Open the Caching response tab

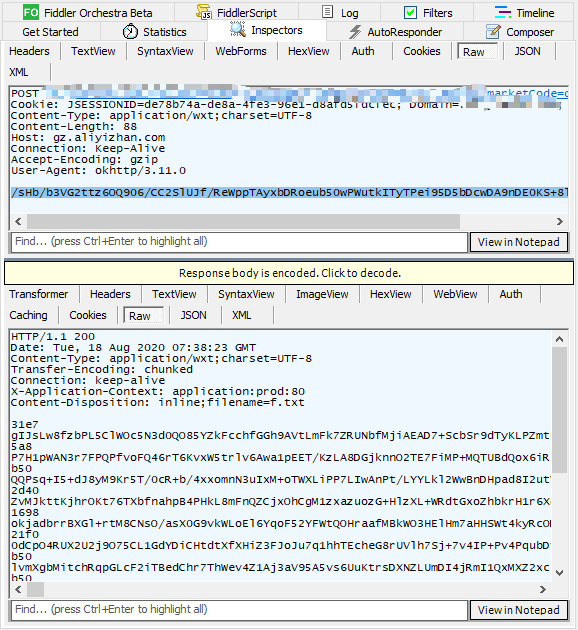28,315
